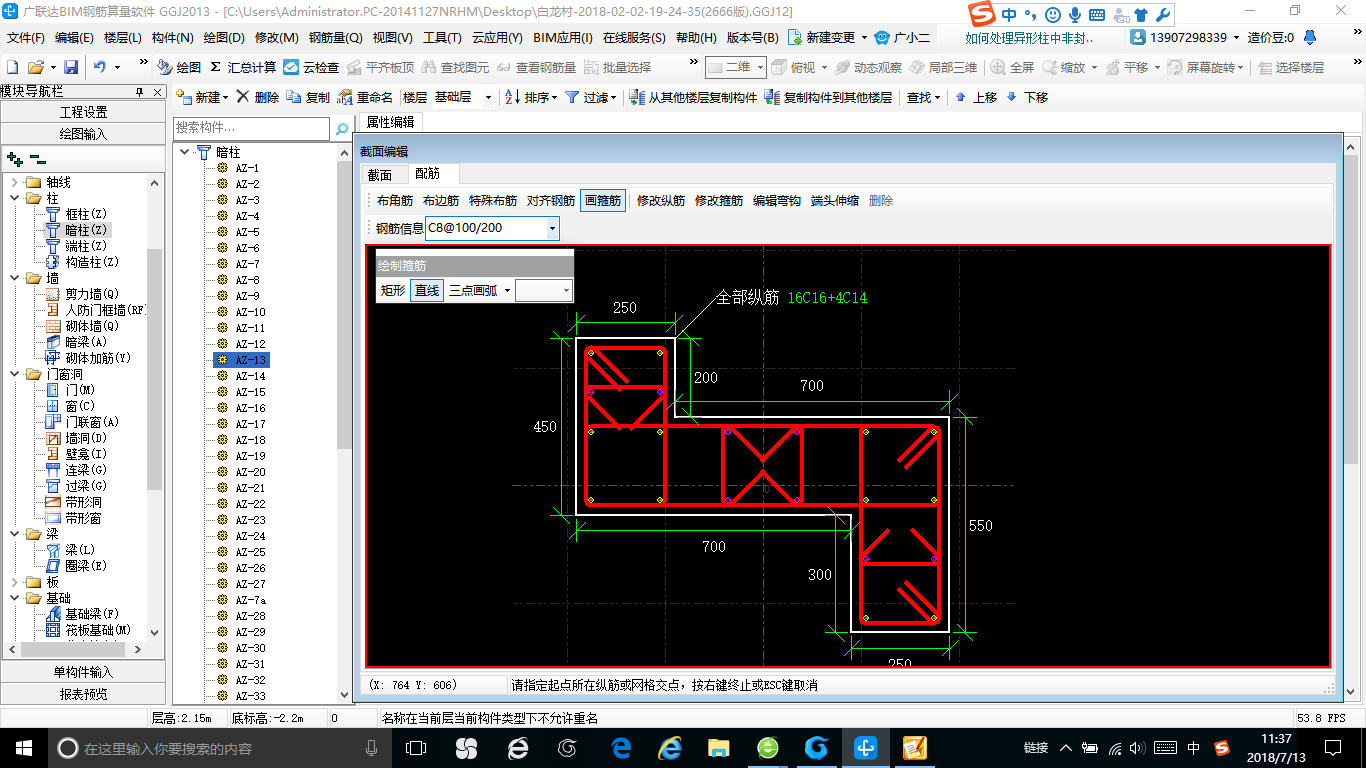Select 圈梁(E) in navigation tree
1366x768 pixels.
click(x=76, y=566)
